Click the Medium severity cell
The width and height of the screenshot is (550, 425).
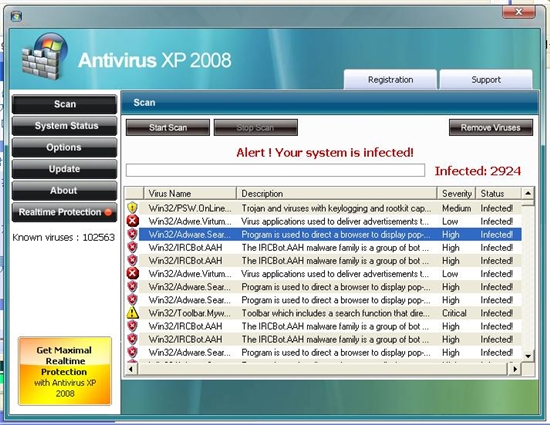(x=456, y=208)
